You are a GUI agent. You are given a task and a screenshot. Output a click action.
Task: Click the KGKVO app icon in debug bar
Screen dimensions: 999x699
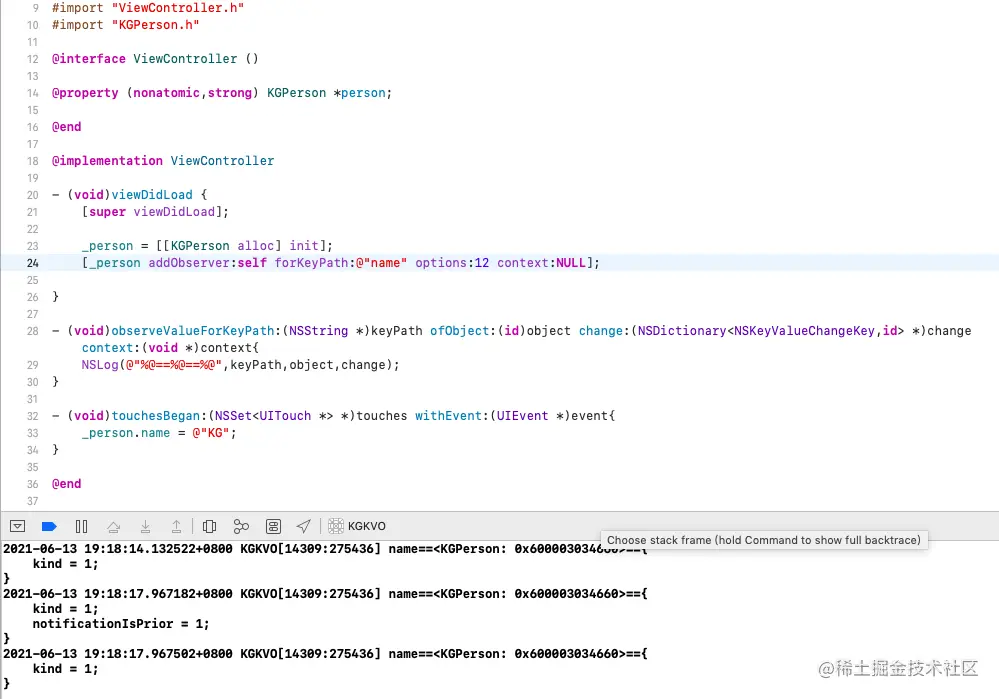(x=336, y=526)
